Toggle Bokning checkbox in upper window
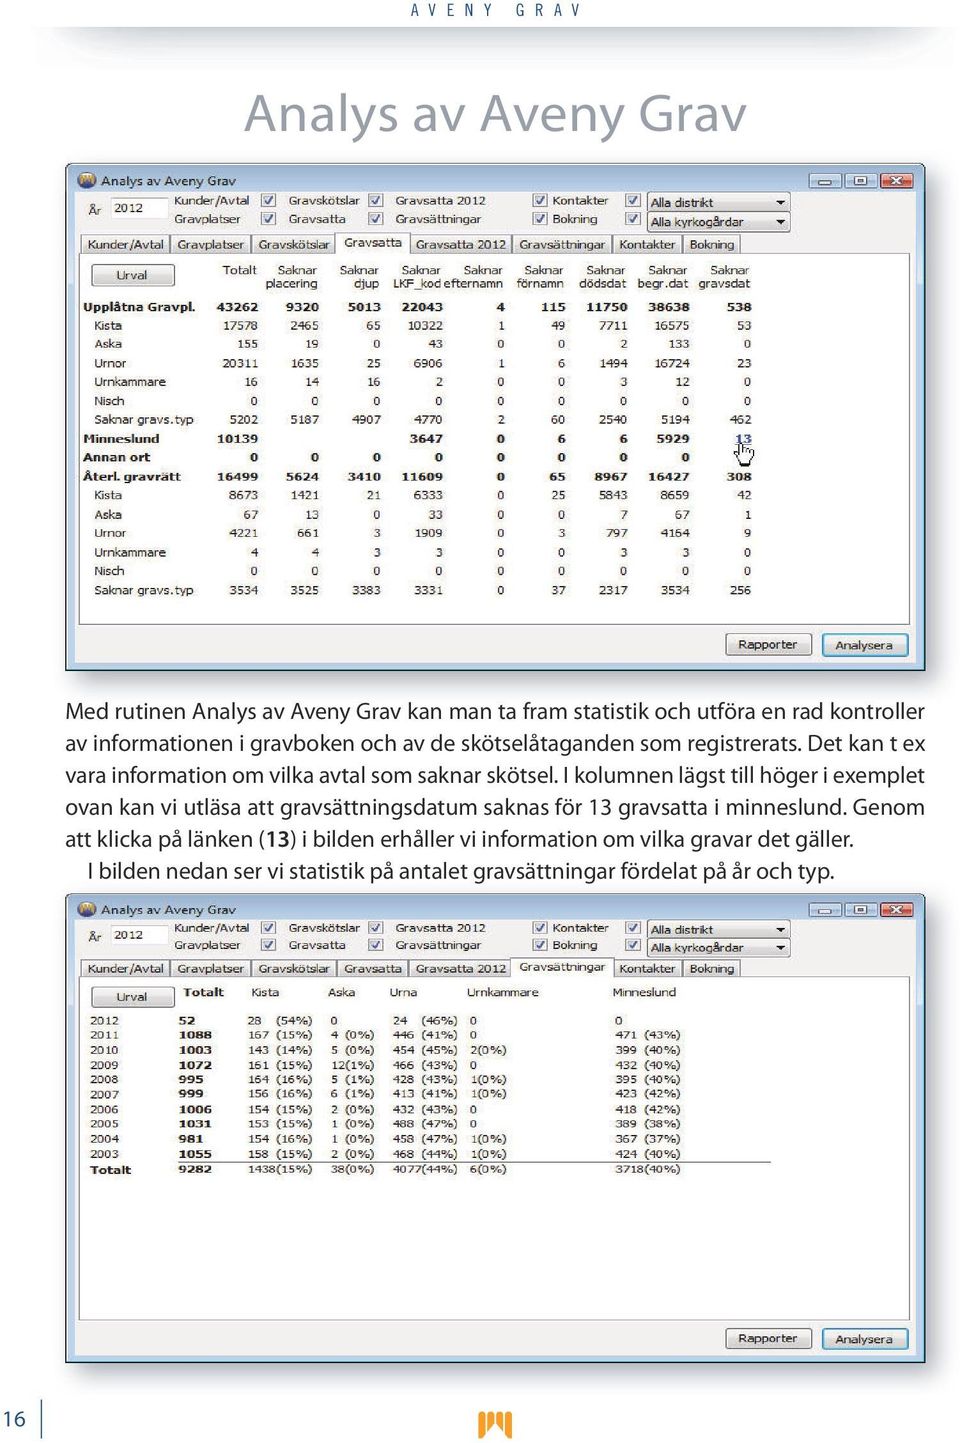This screenshot has height=1443, width=960. pos(633,219)
